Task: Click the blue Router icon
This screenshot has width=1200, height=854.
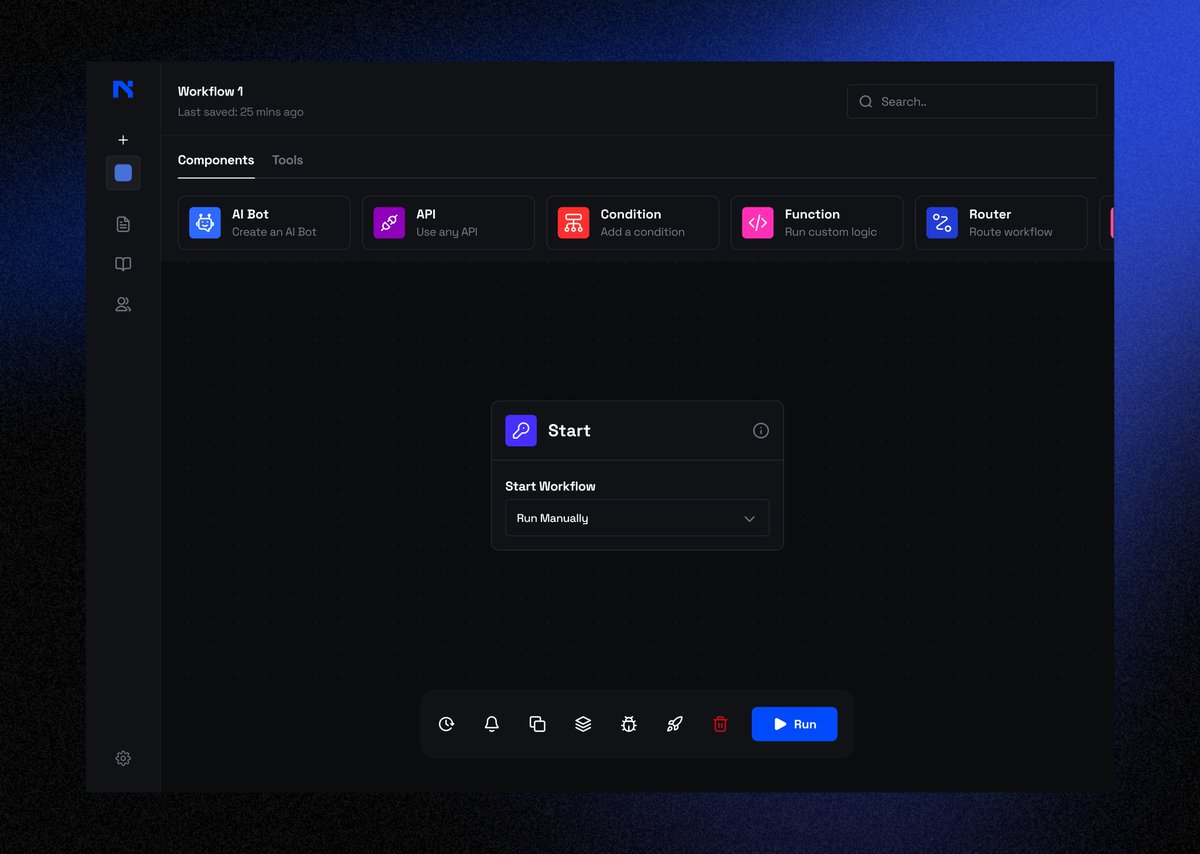Action: point(942,222)
